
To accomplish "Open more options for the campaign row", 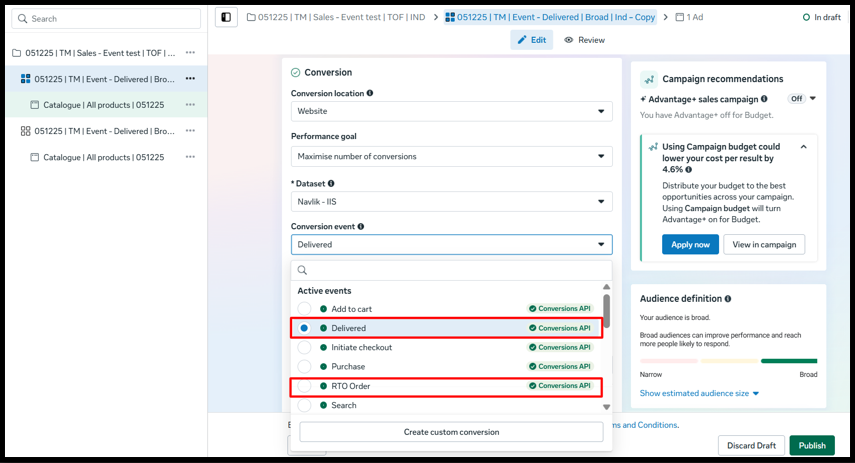I will pos(190,52).
